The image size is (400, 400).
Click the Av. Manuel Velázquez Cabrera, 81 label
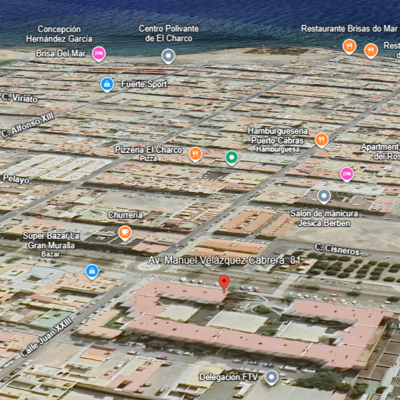tap(224, 260)
